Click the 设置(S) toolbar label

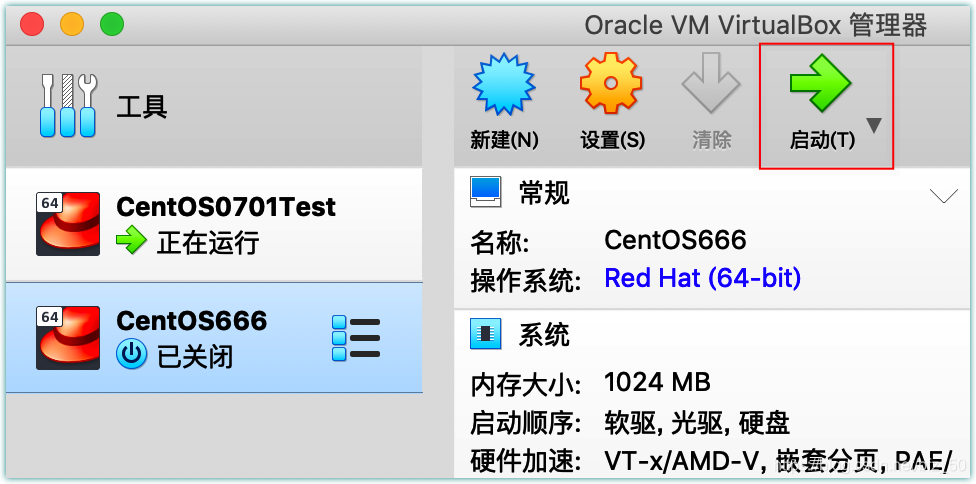(612, 141)
